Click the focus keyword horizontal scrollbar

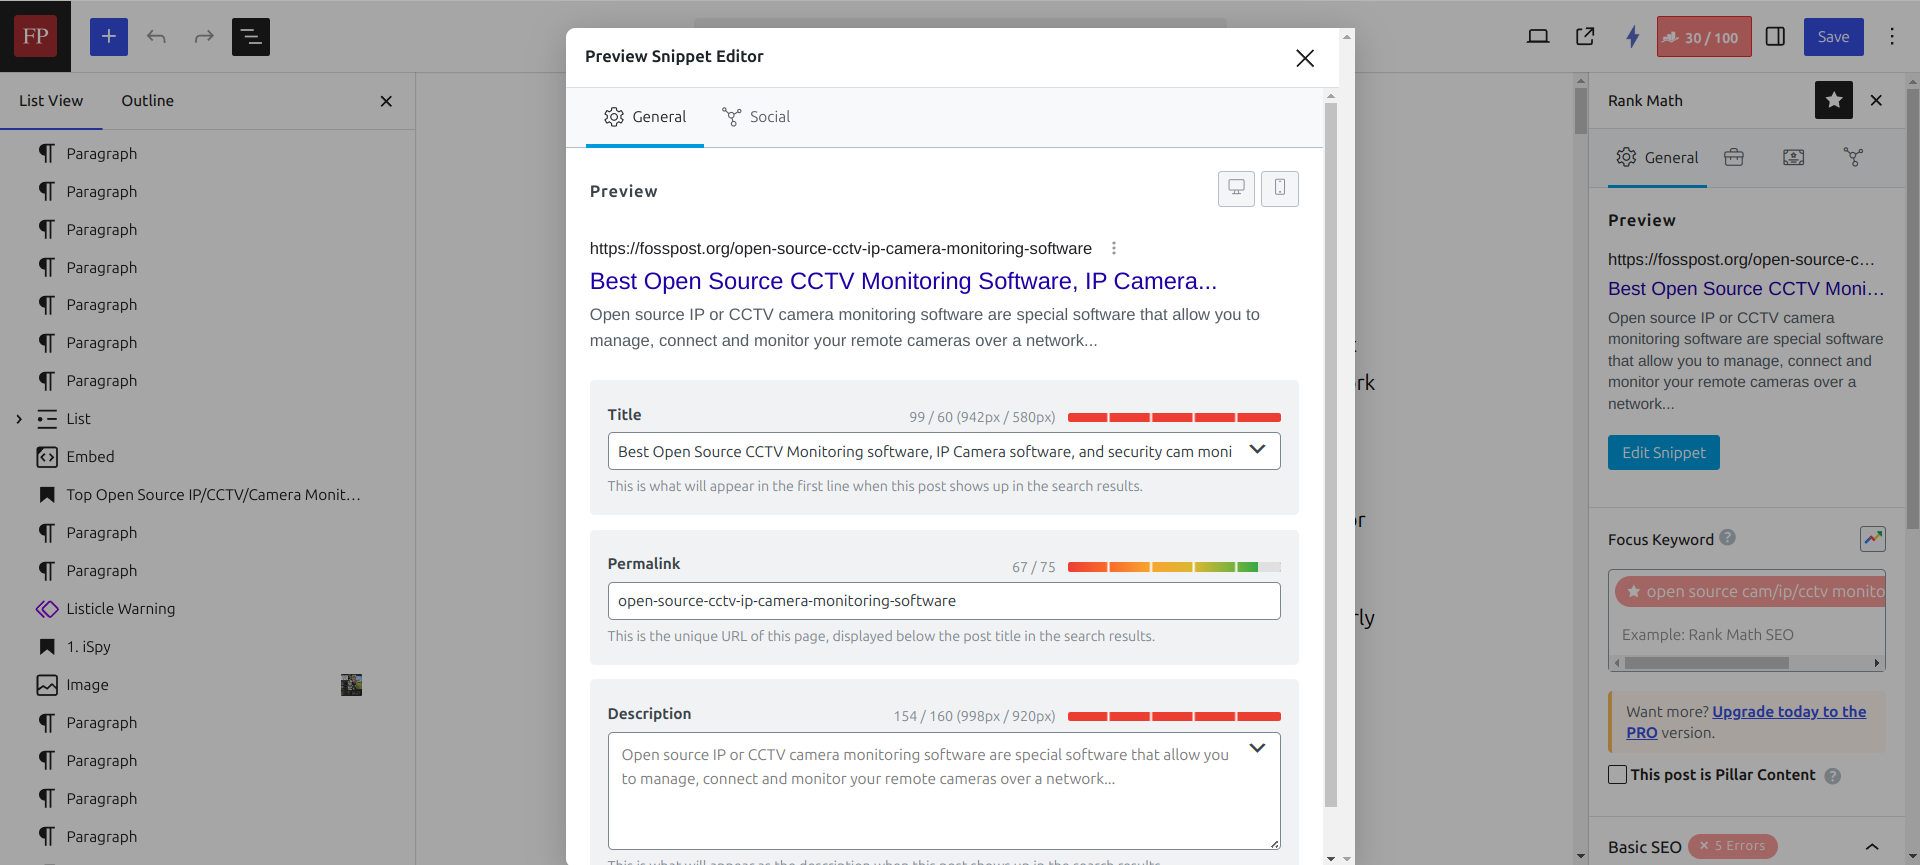(1706, 663)
